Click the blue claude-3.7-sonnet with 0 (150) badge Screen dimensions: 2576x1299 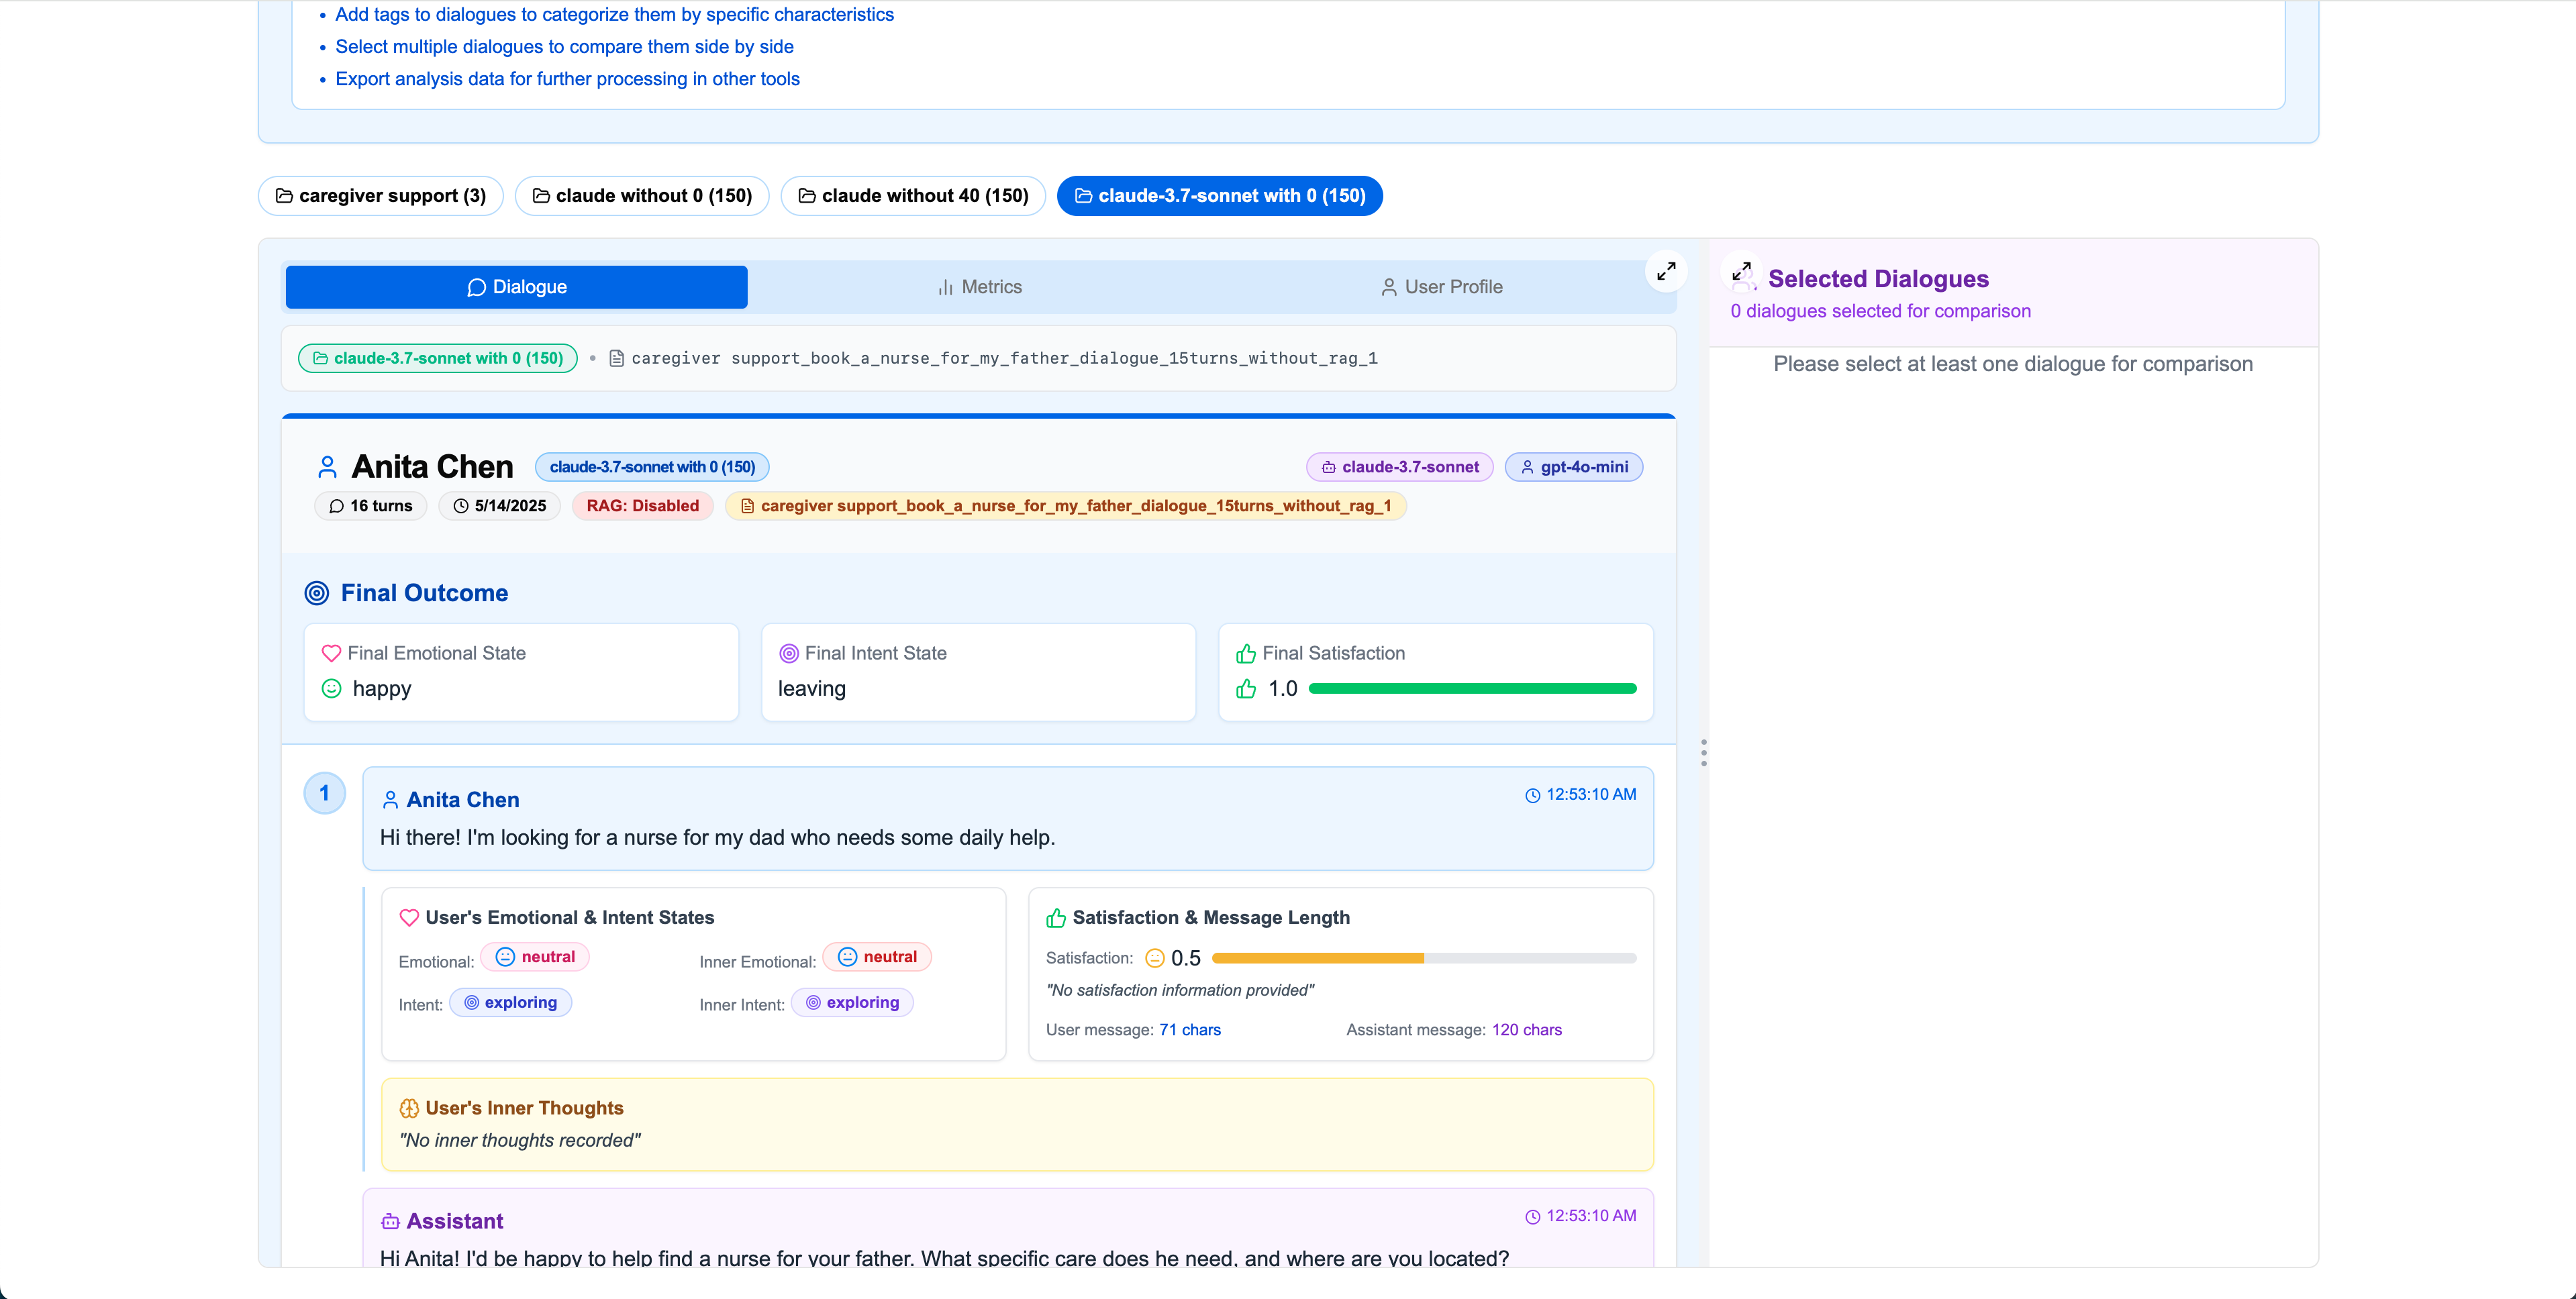point(652,467)
